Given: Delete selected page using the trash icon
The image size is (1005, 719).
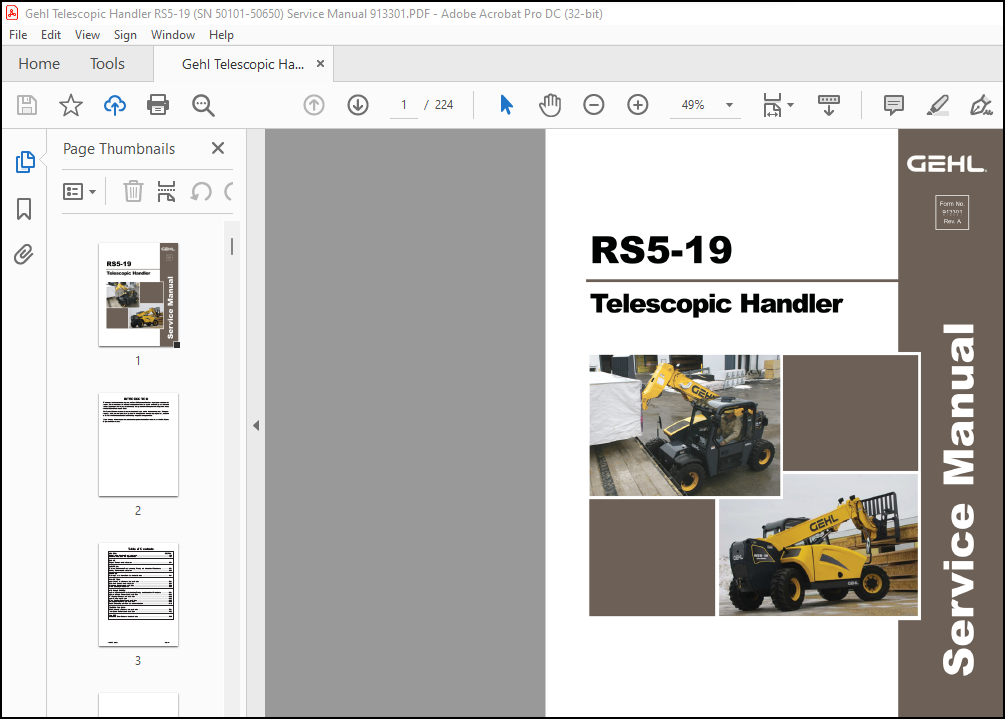Looking at the screenshot, I should coord(133,191).
